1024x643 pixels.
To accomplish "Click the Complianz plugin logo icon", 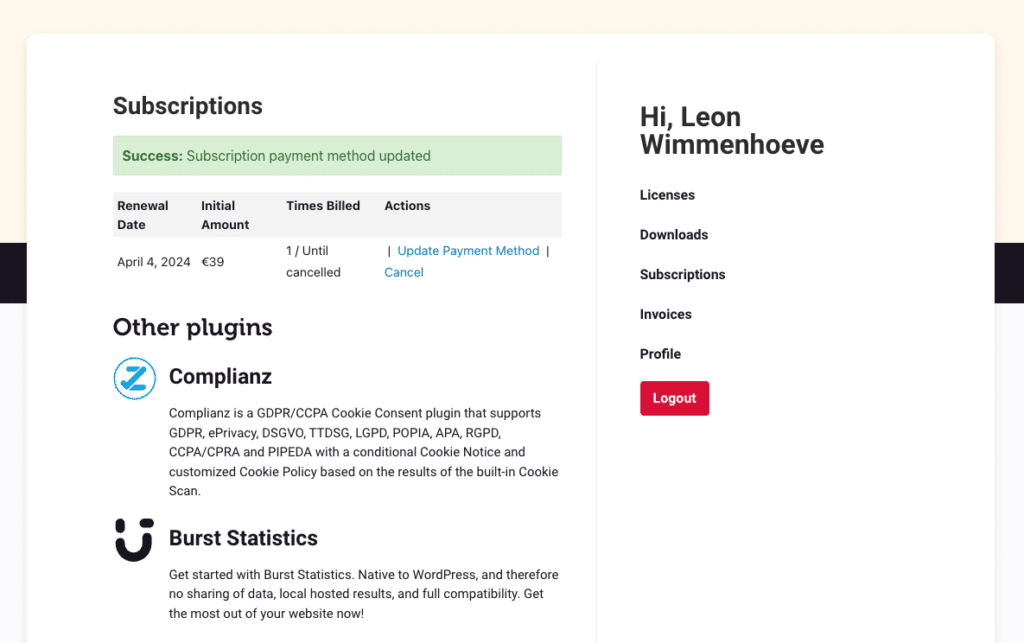I will [x=135, y=378].
